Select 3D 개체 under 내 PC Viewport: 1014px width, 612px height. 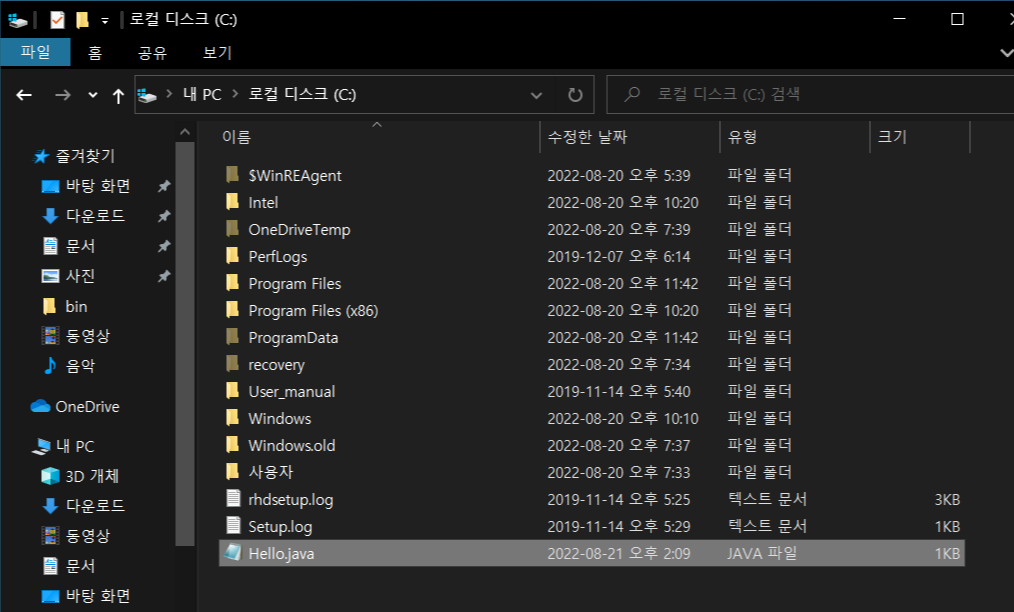coord(92,476)
